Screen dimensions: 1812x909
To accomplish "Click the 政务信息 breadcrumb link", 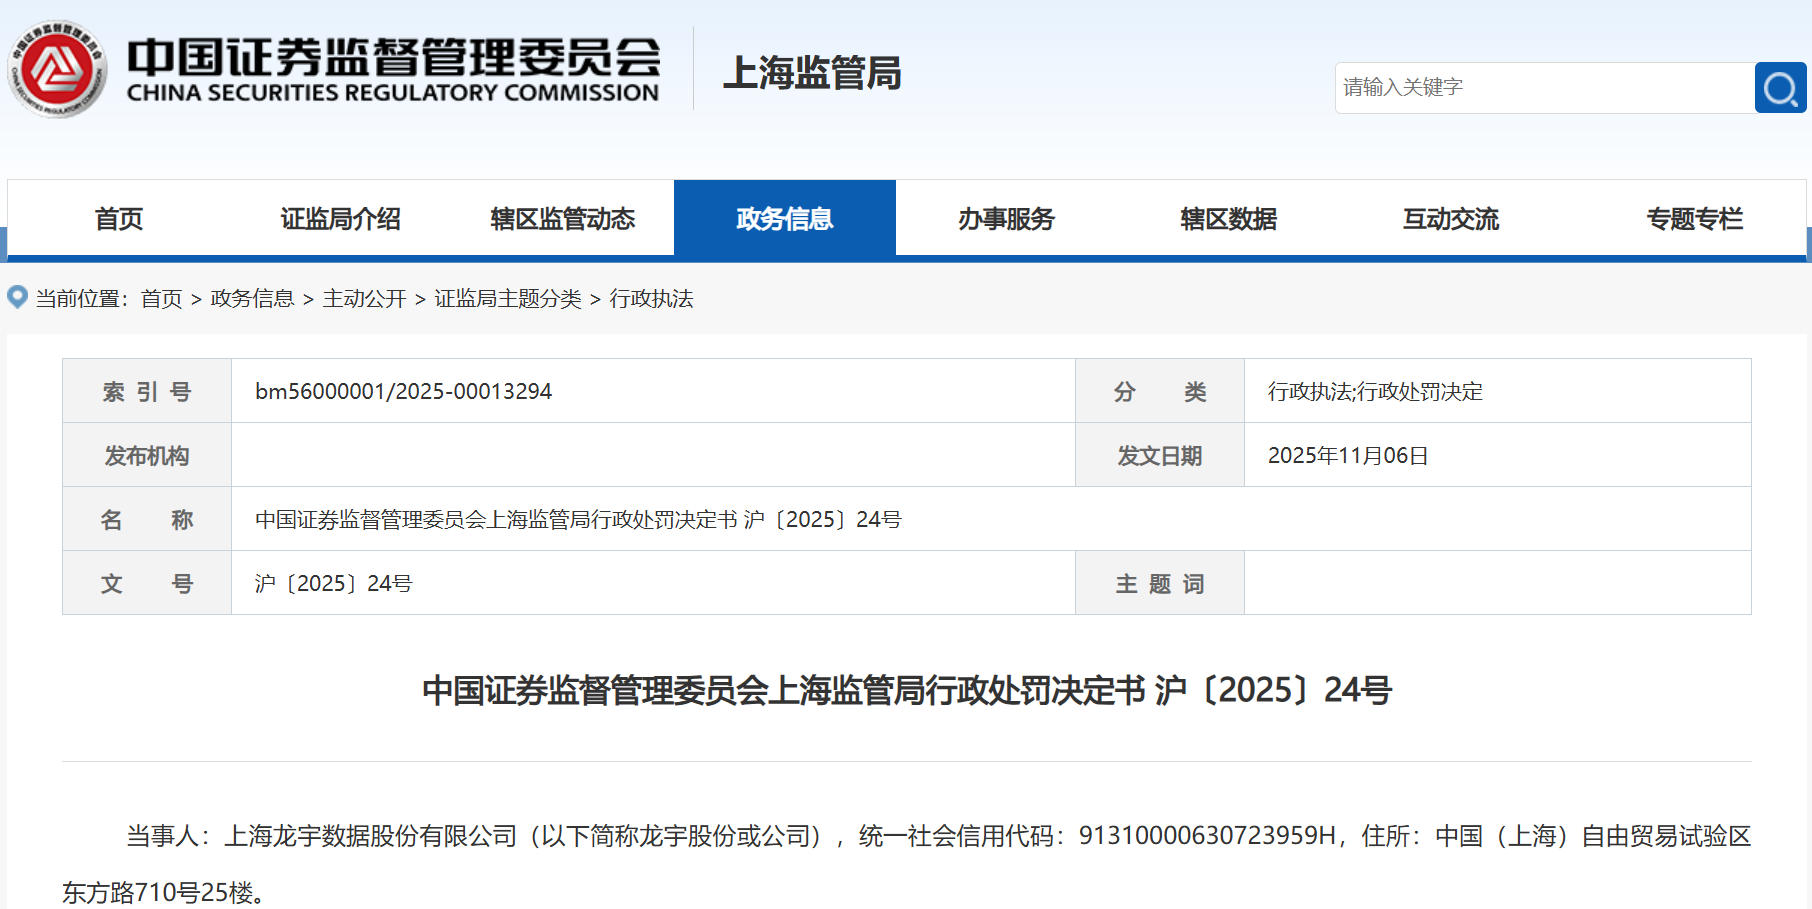I will point(252,299).
